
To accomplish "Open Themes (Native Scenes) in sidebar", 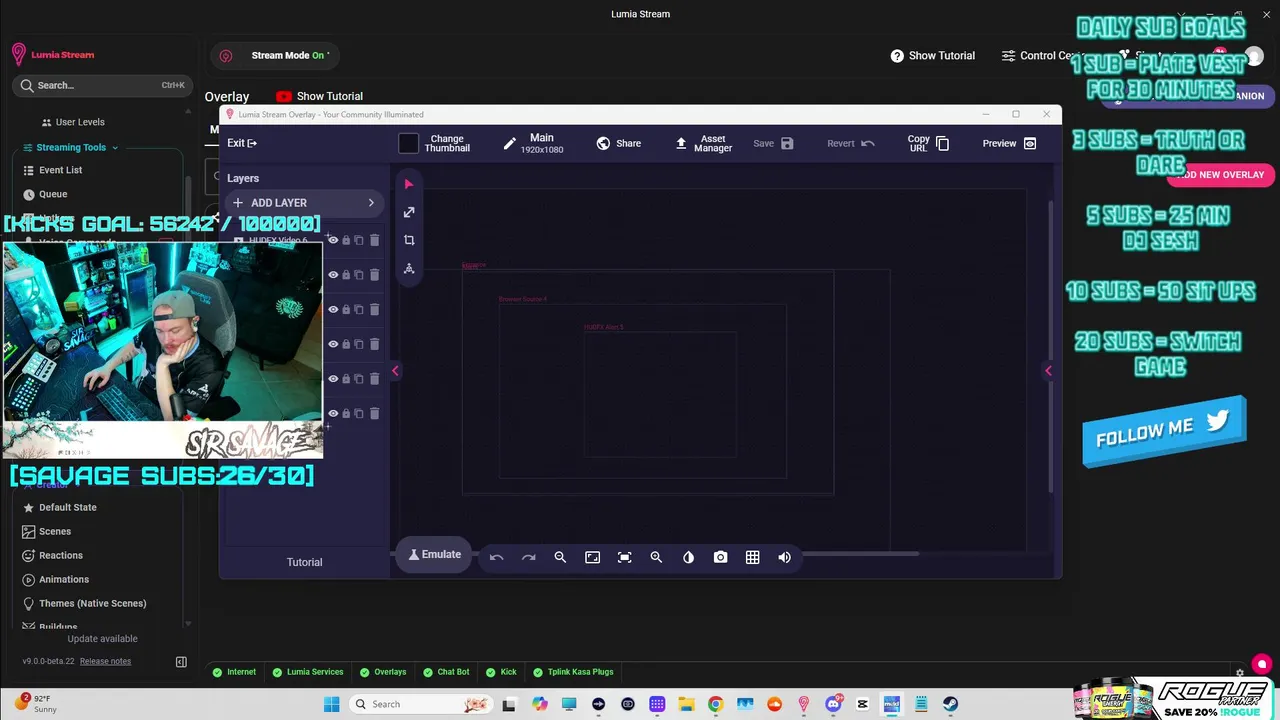I will pyautogui.click(x=92, y=603).
